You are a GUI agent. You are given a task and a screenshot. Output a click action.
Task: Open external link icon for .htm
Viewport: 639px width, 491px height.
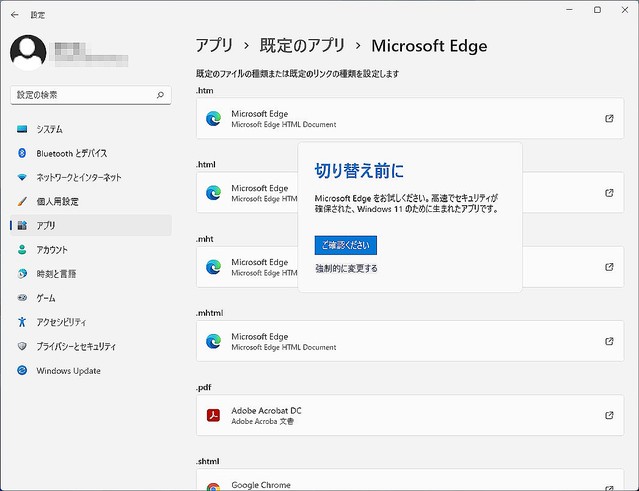click(x=609, y=119)
